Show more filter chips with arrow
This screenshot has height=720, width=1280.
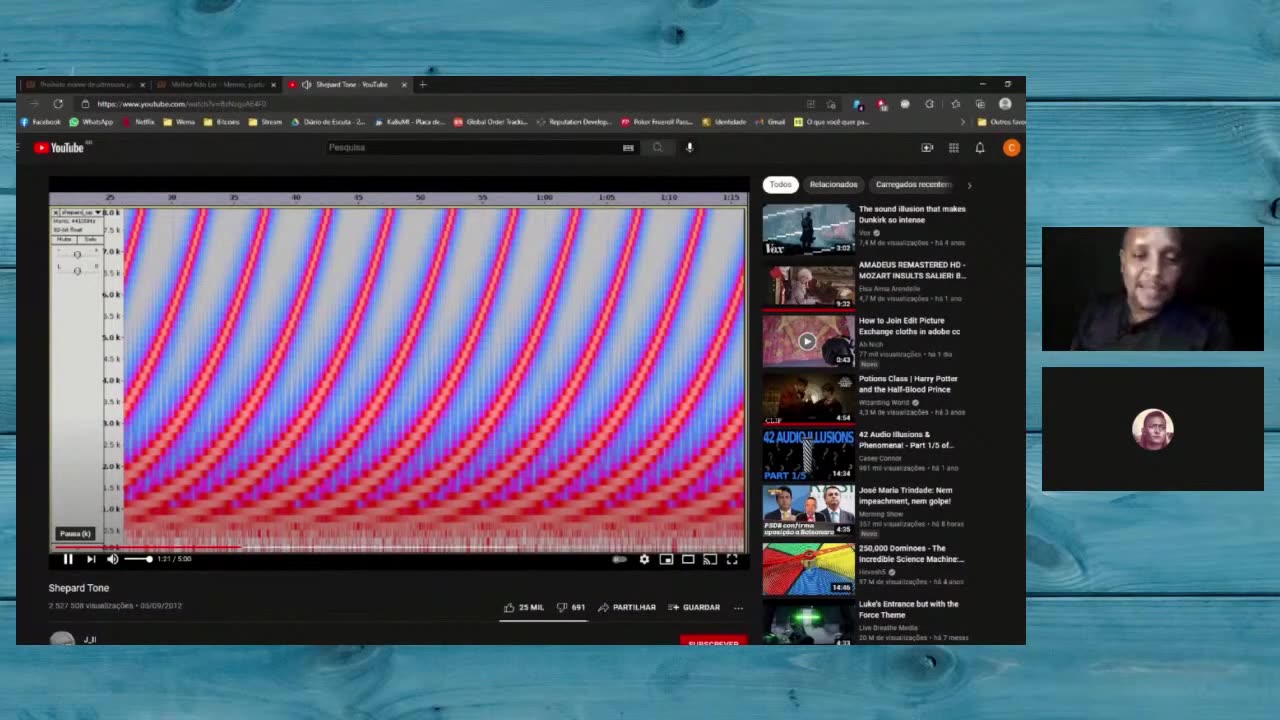968,185
